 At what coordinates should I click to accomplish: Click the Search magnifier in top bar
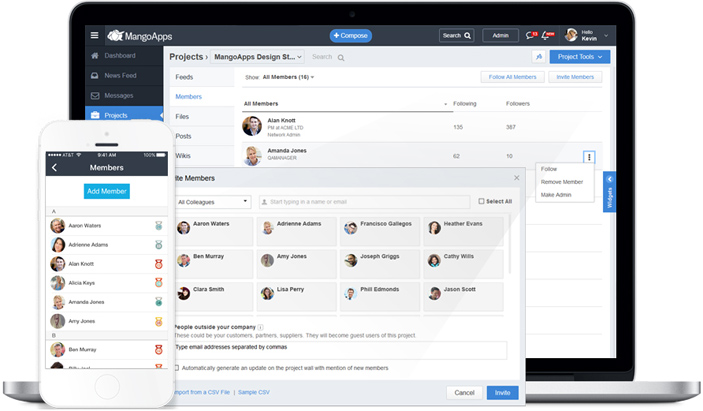coord(467,35)
